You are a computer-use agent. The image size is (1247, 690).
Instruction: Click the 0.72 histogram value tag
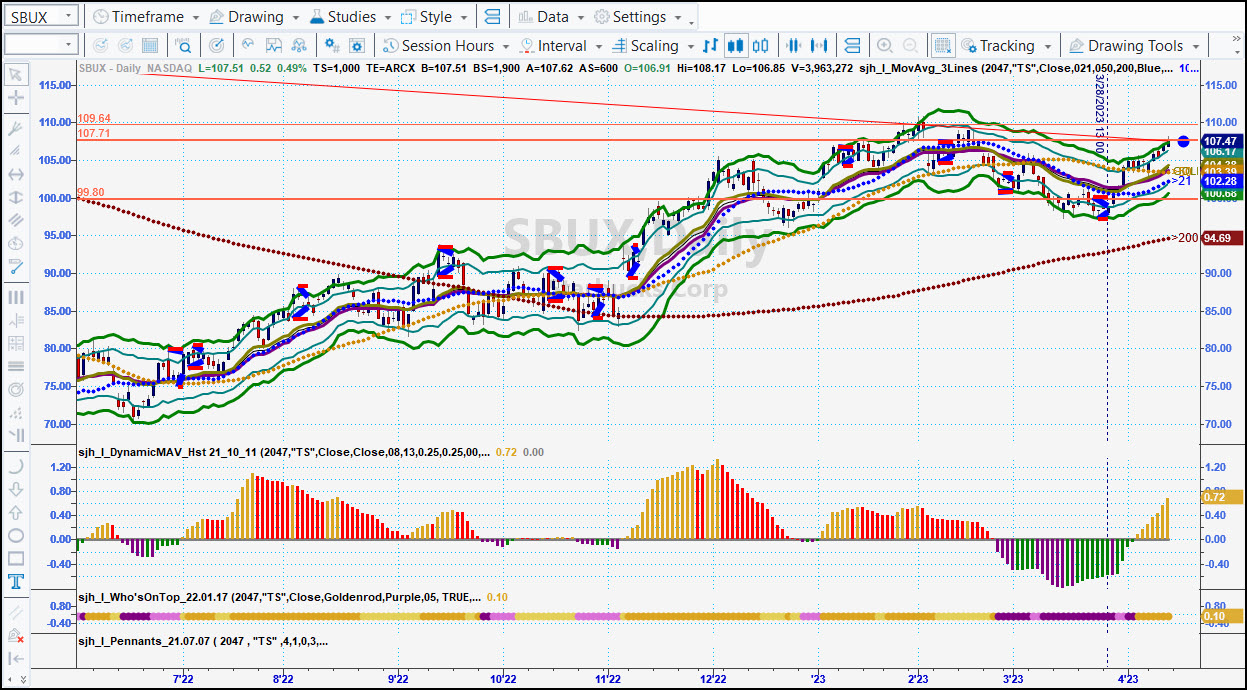click(x=1220, y=496)
